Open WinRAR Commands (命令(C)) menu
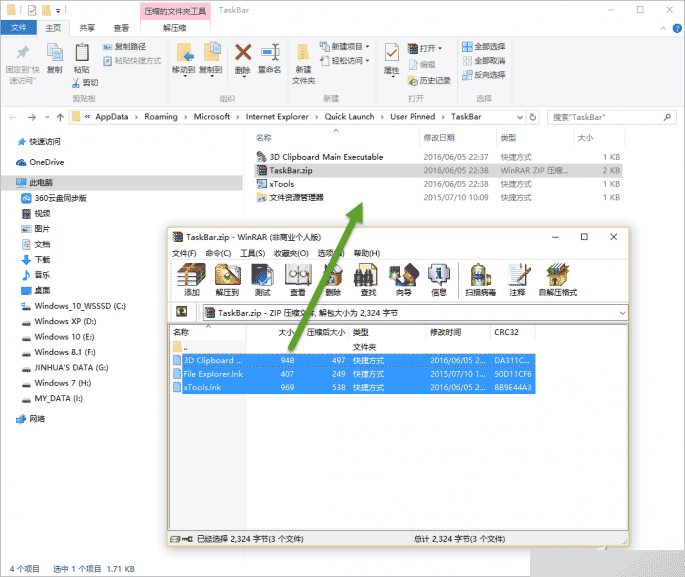 pyautogui.click(x=218, y=253)
